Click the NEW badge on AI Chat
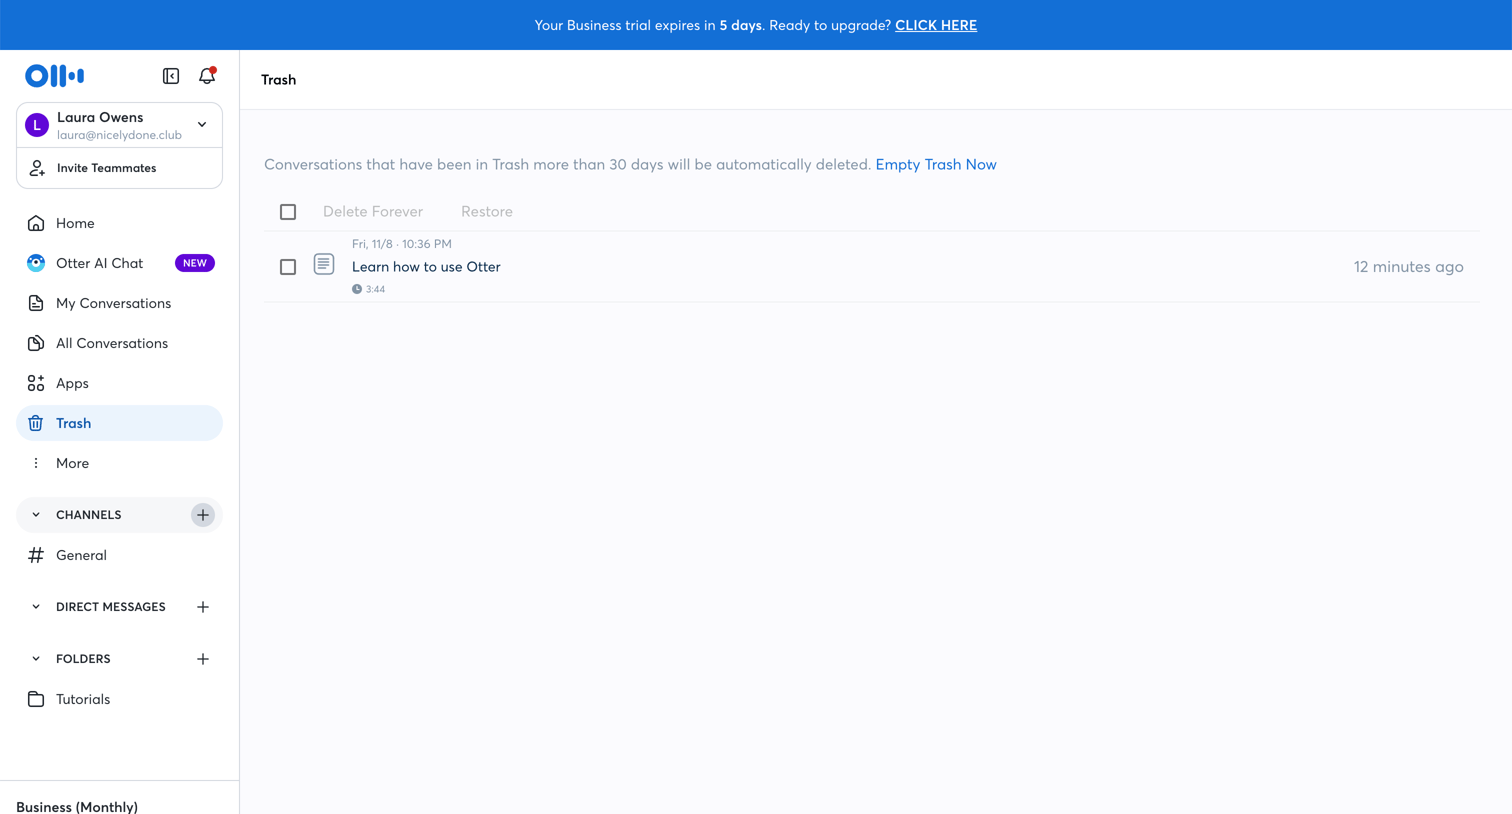This screenshot has height=814, width=1512. click(x=195, y=263)
